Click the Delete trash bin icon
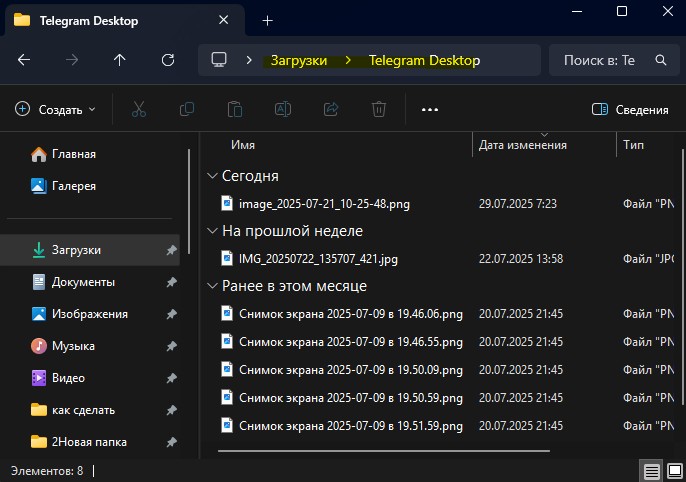686x482 pixels. click(x=379, y=109)
